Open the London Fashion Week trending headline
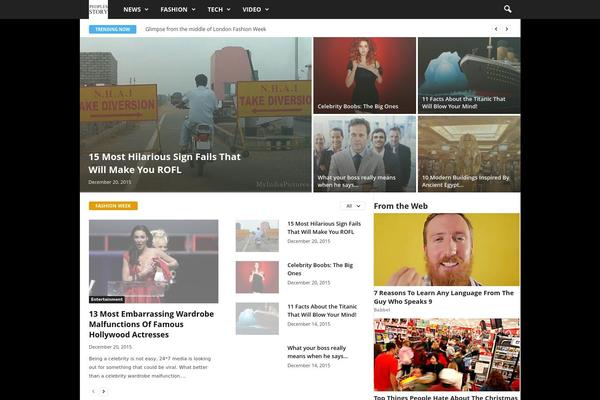Image resolution: width=600 pixels, height=400 pixels. [x=205, y=29]
